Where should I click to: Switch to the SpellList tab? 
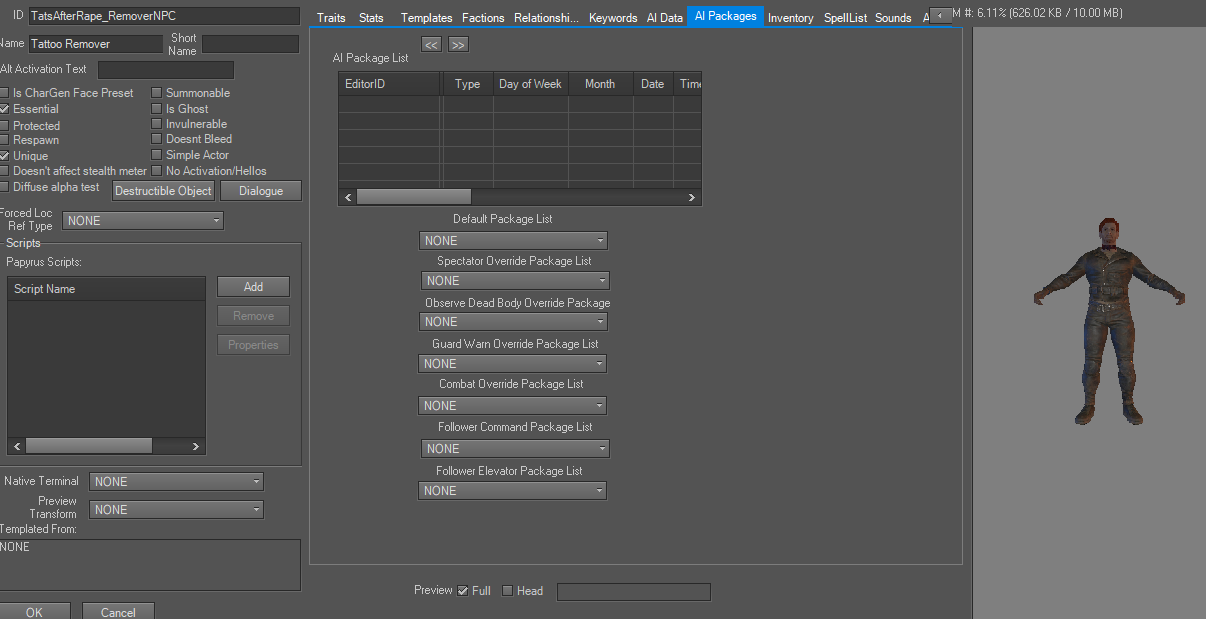click(846, 18)
